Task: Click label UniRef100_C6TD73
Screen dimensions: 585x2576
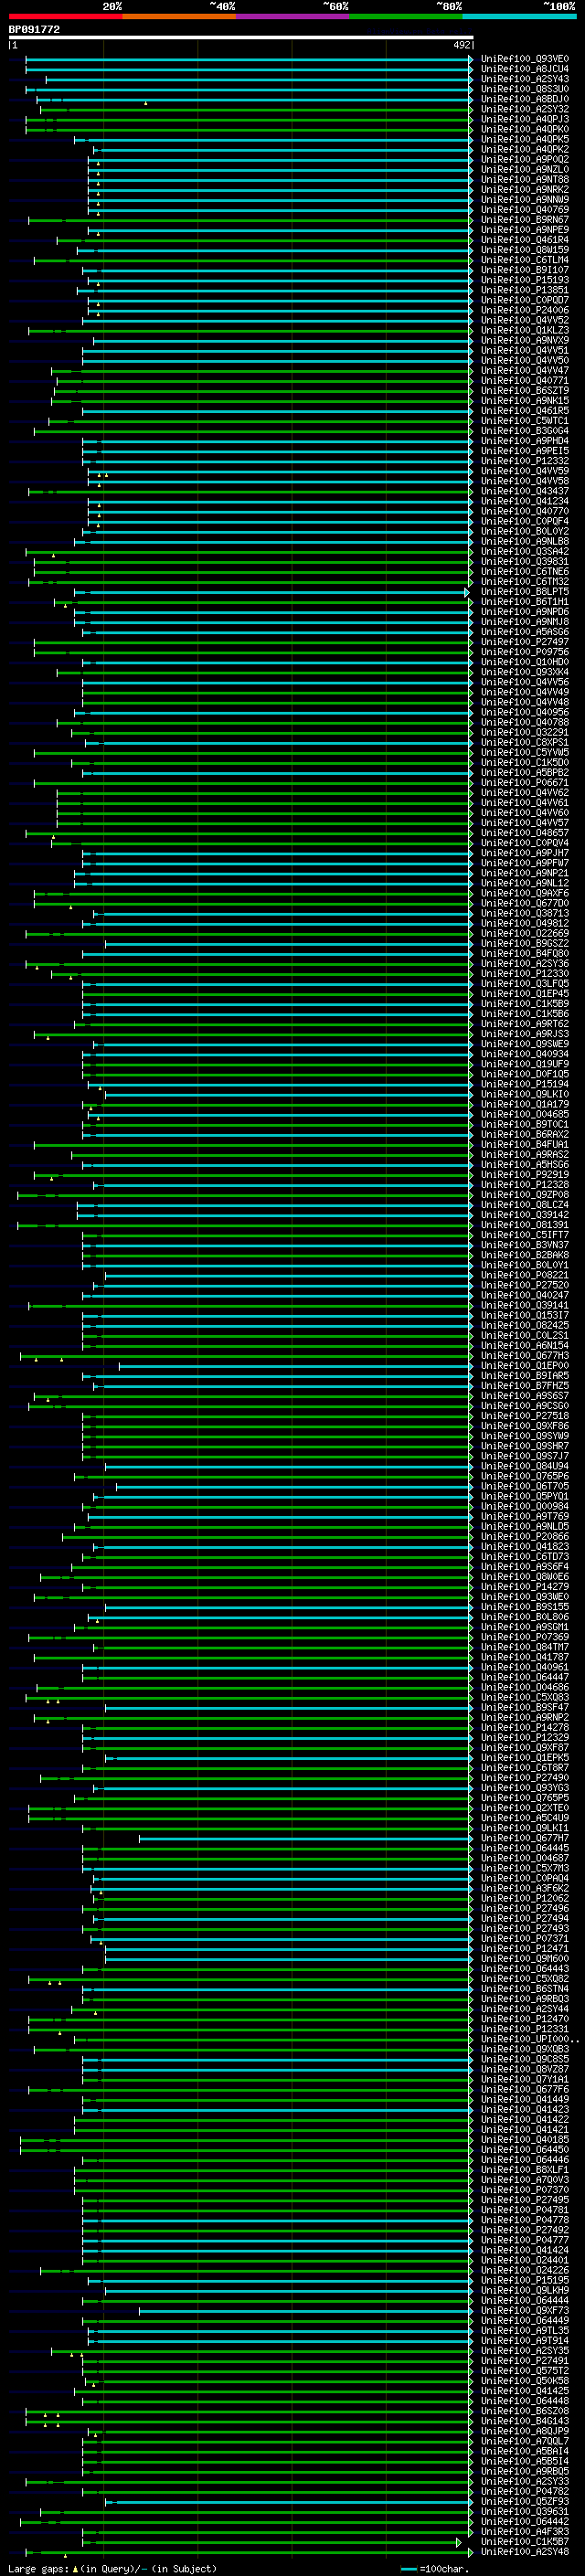Action: [524, 1557]
